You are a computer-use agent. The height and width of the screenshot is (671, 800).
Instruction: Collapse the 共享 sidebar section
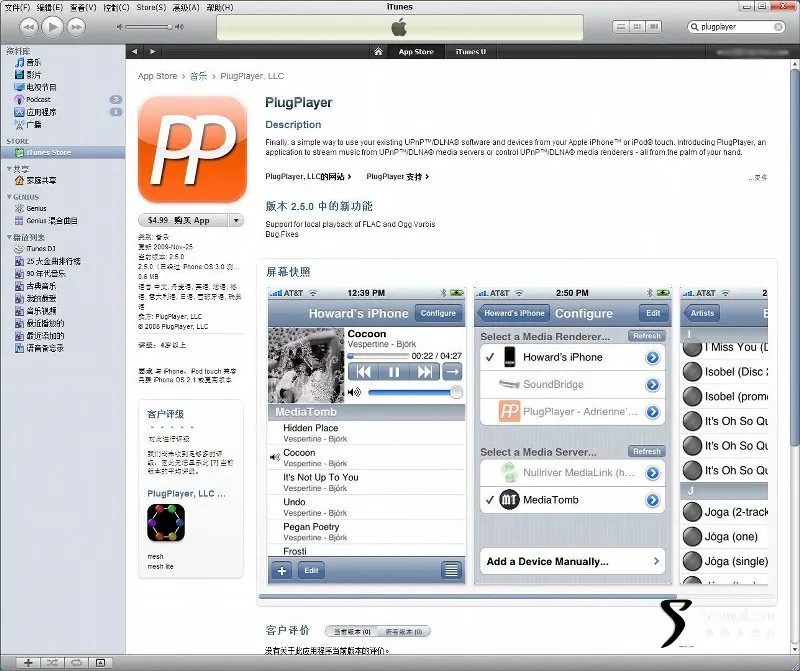9,168
